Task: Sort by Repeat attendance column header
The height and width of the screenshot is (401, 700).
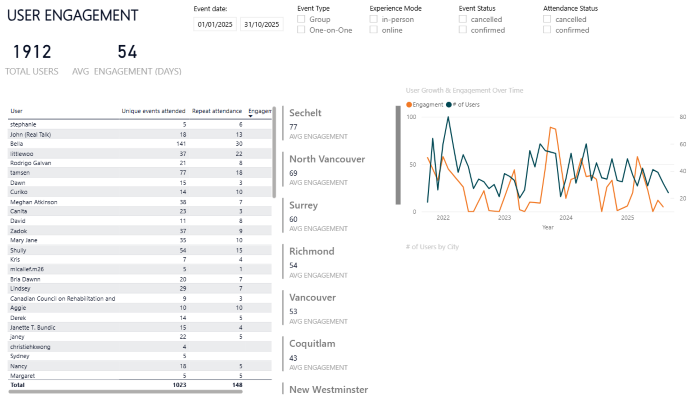Action: pyautogui.click(x=215, y=111)
